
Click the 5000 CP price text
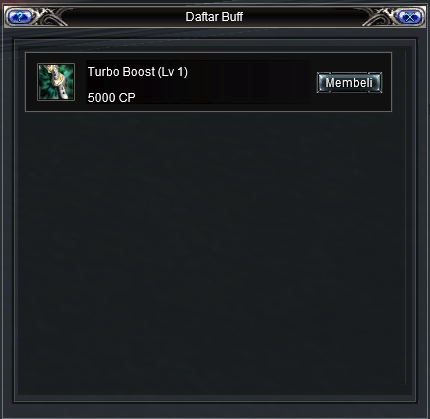[x=111, y=98]
